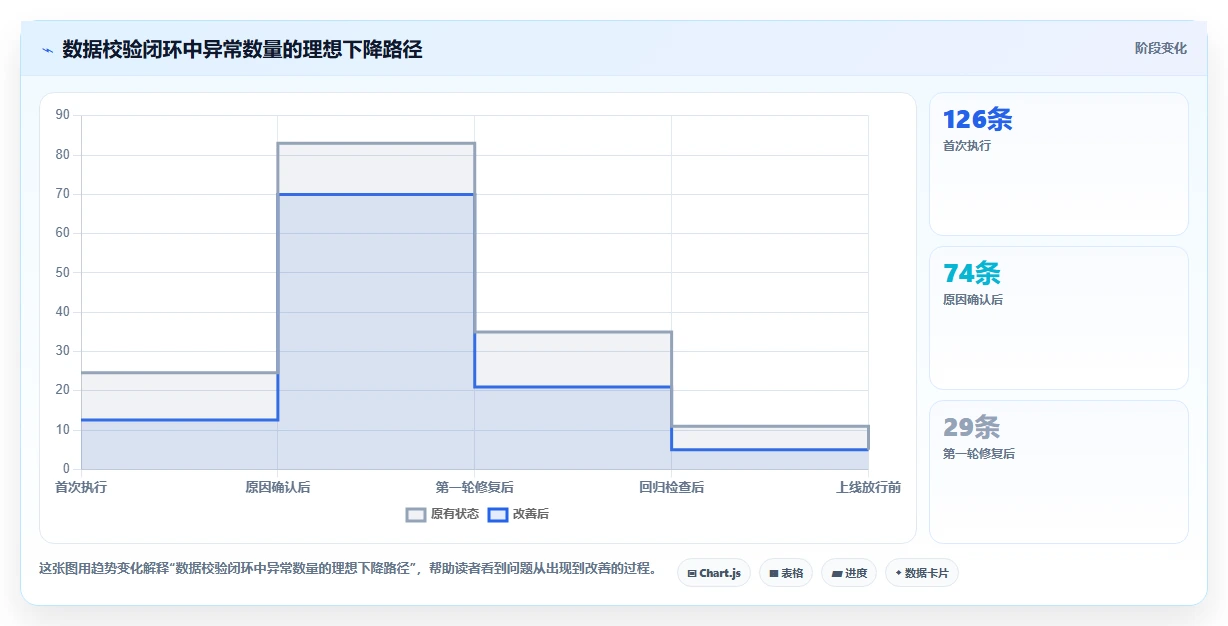The image size is (1228, 626).
Task: Open the 74条 原因确认后 card
Action: coord(1059,318)
